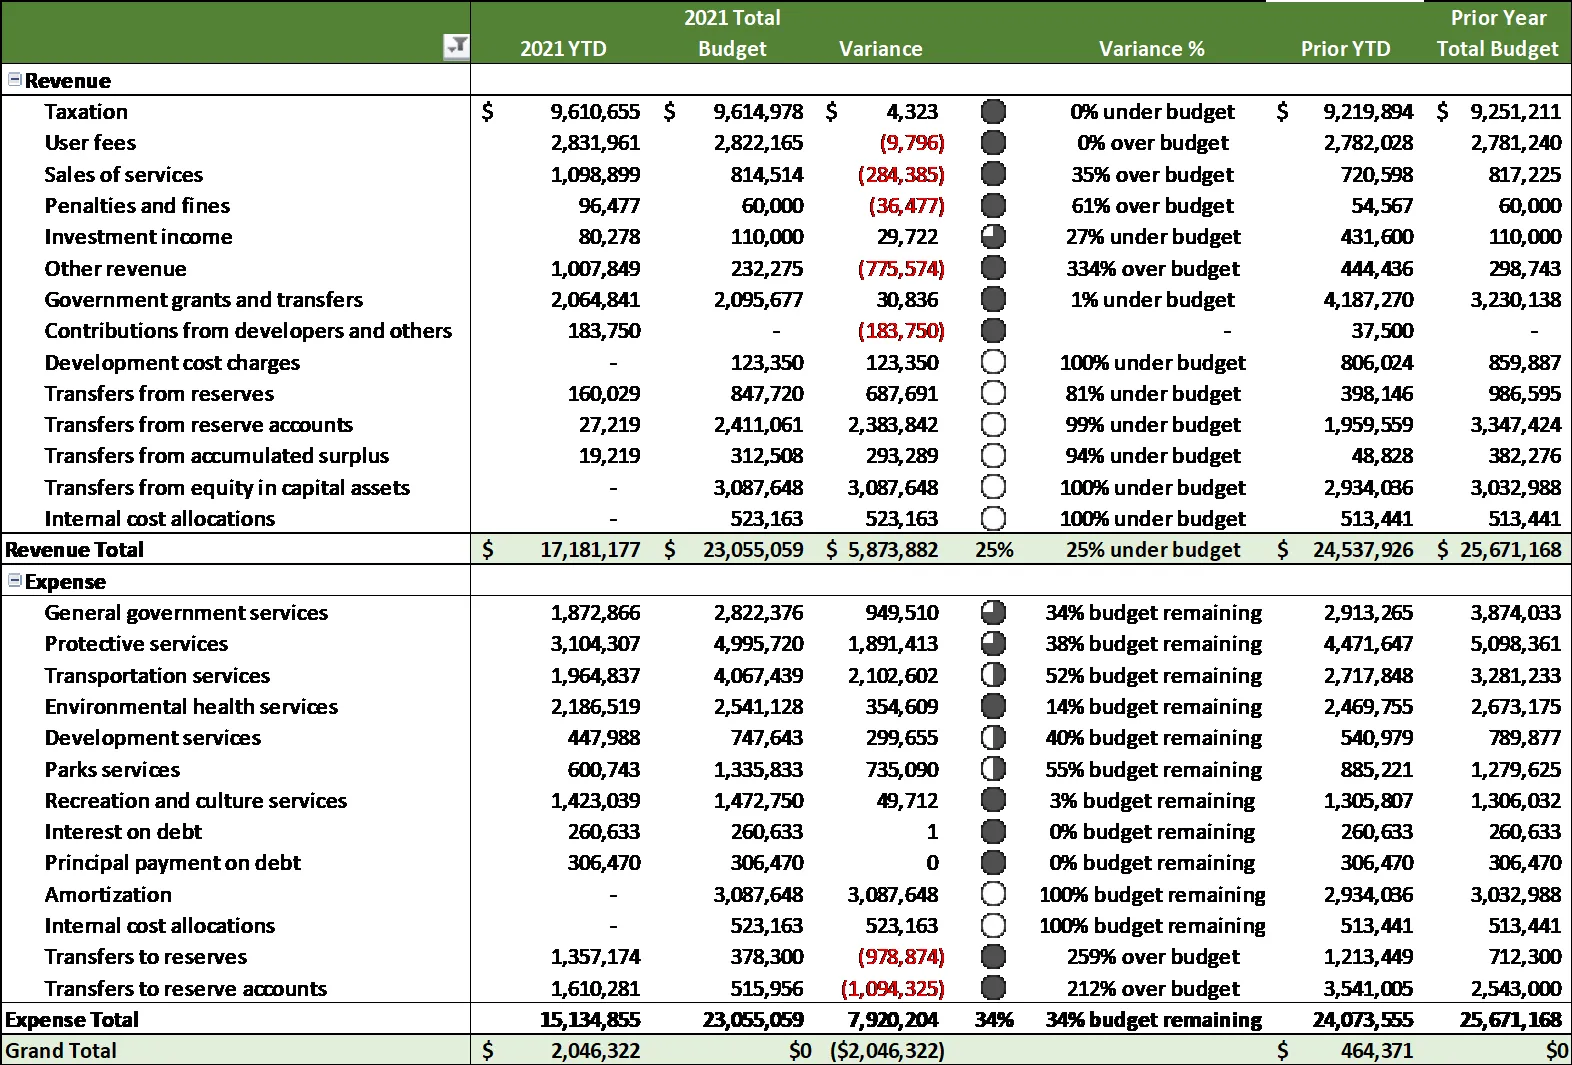Screen dimensions: 1572x1065
Task: Click the Development cost charges empty circle icon
Action: 993,362
